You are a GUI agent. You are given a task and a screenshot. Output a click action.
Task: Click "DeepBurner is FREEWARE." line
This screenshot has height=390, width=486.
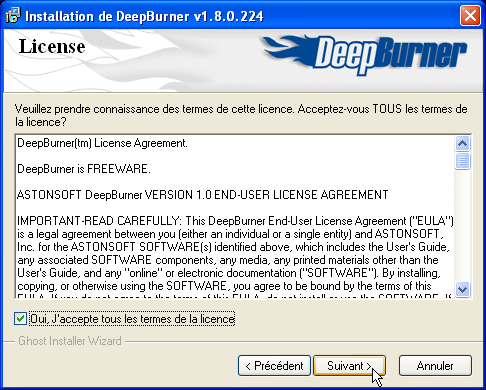[84, 169]
